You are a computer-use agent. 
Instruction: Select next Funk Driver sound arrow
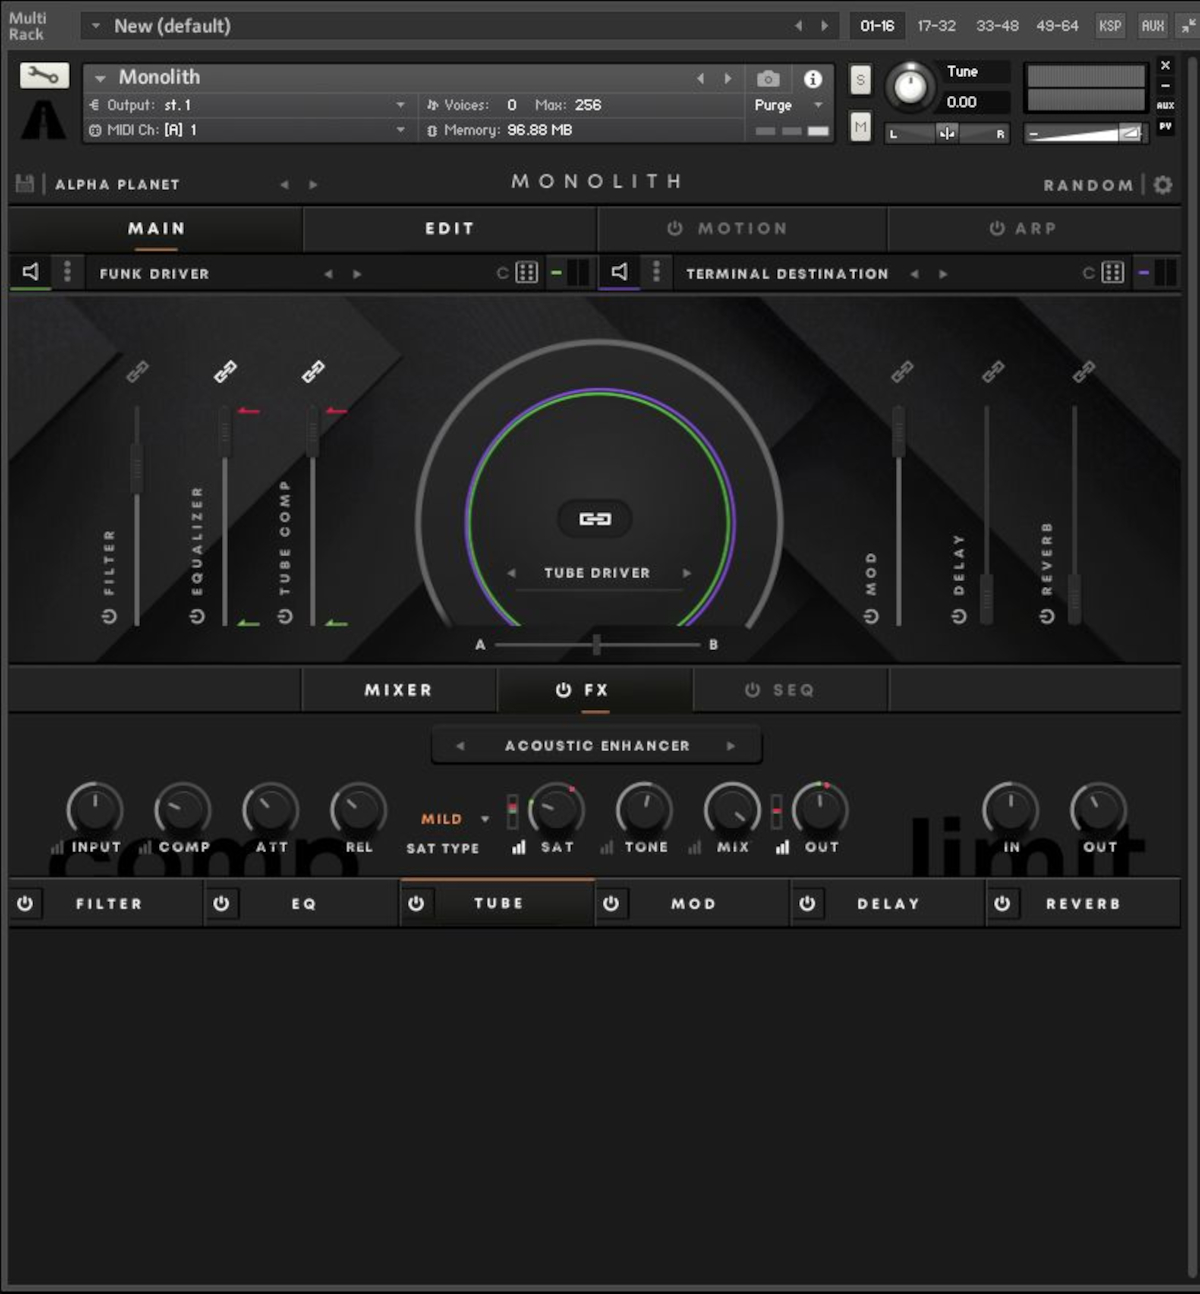click(357, 273)
